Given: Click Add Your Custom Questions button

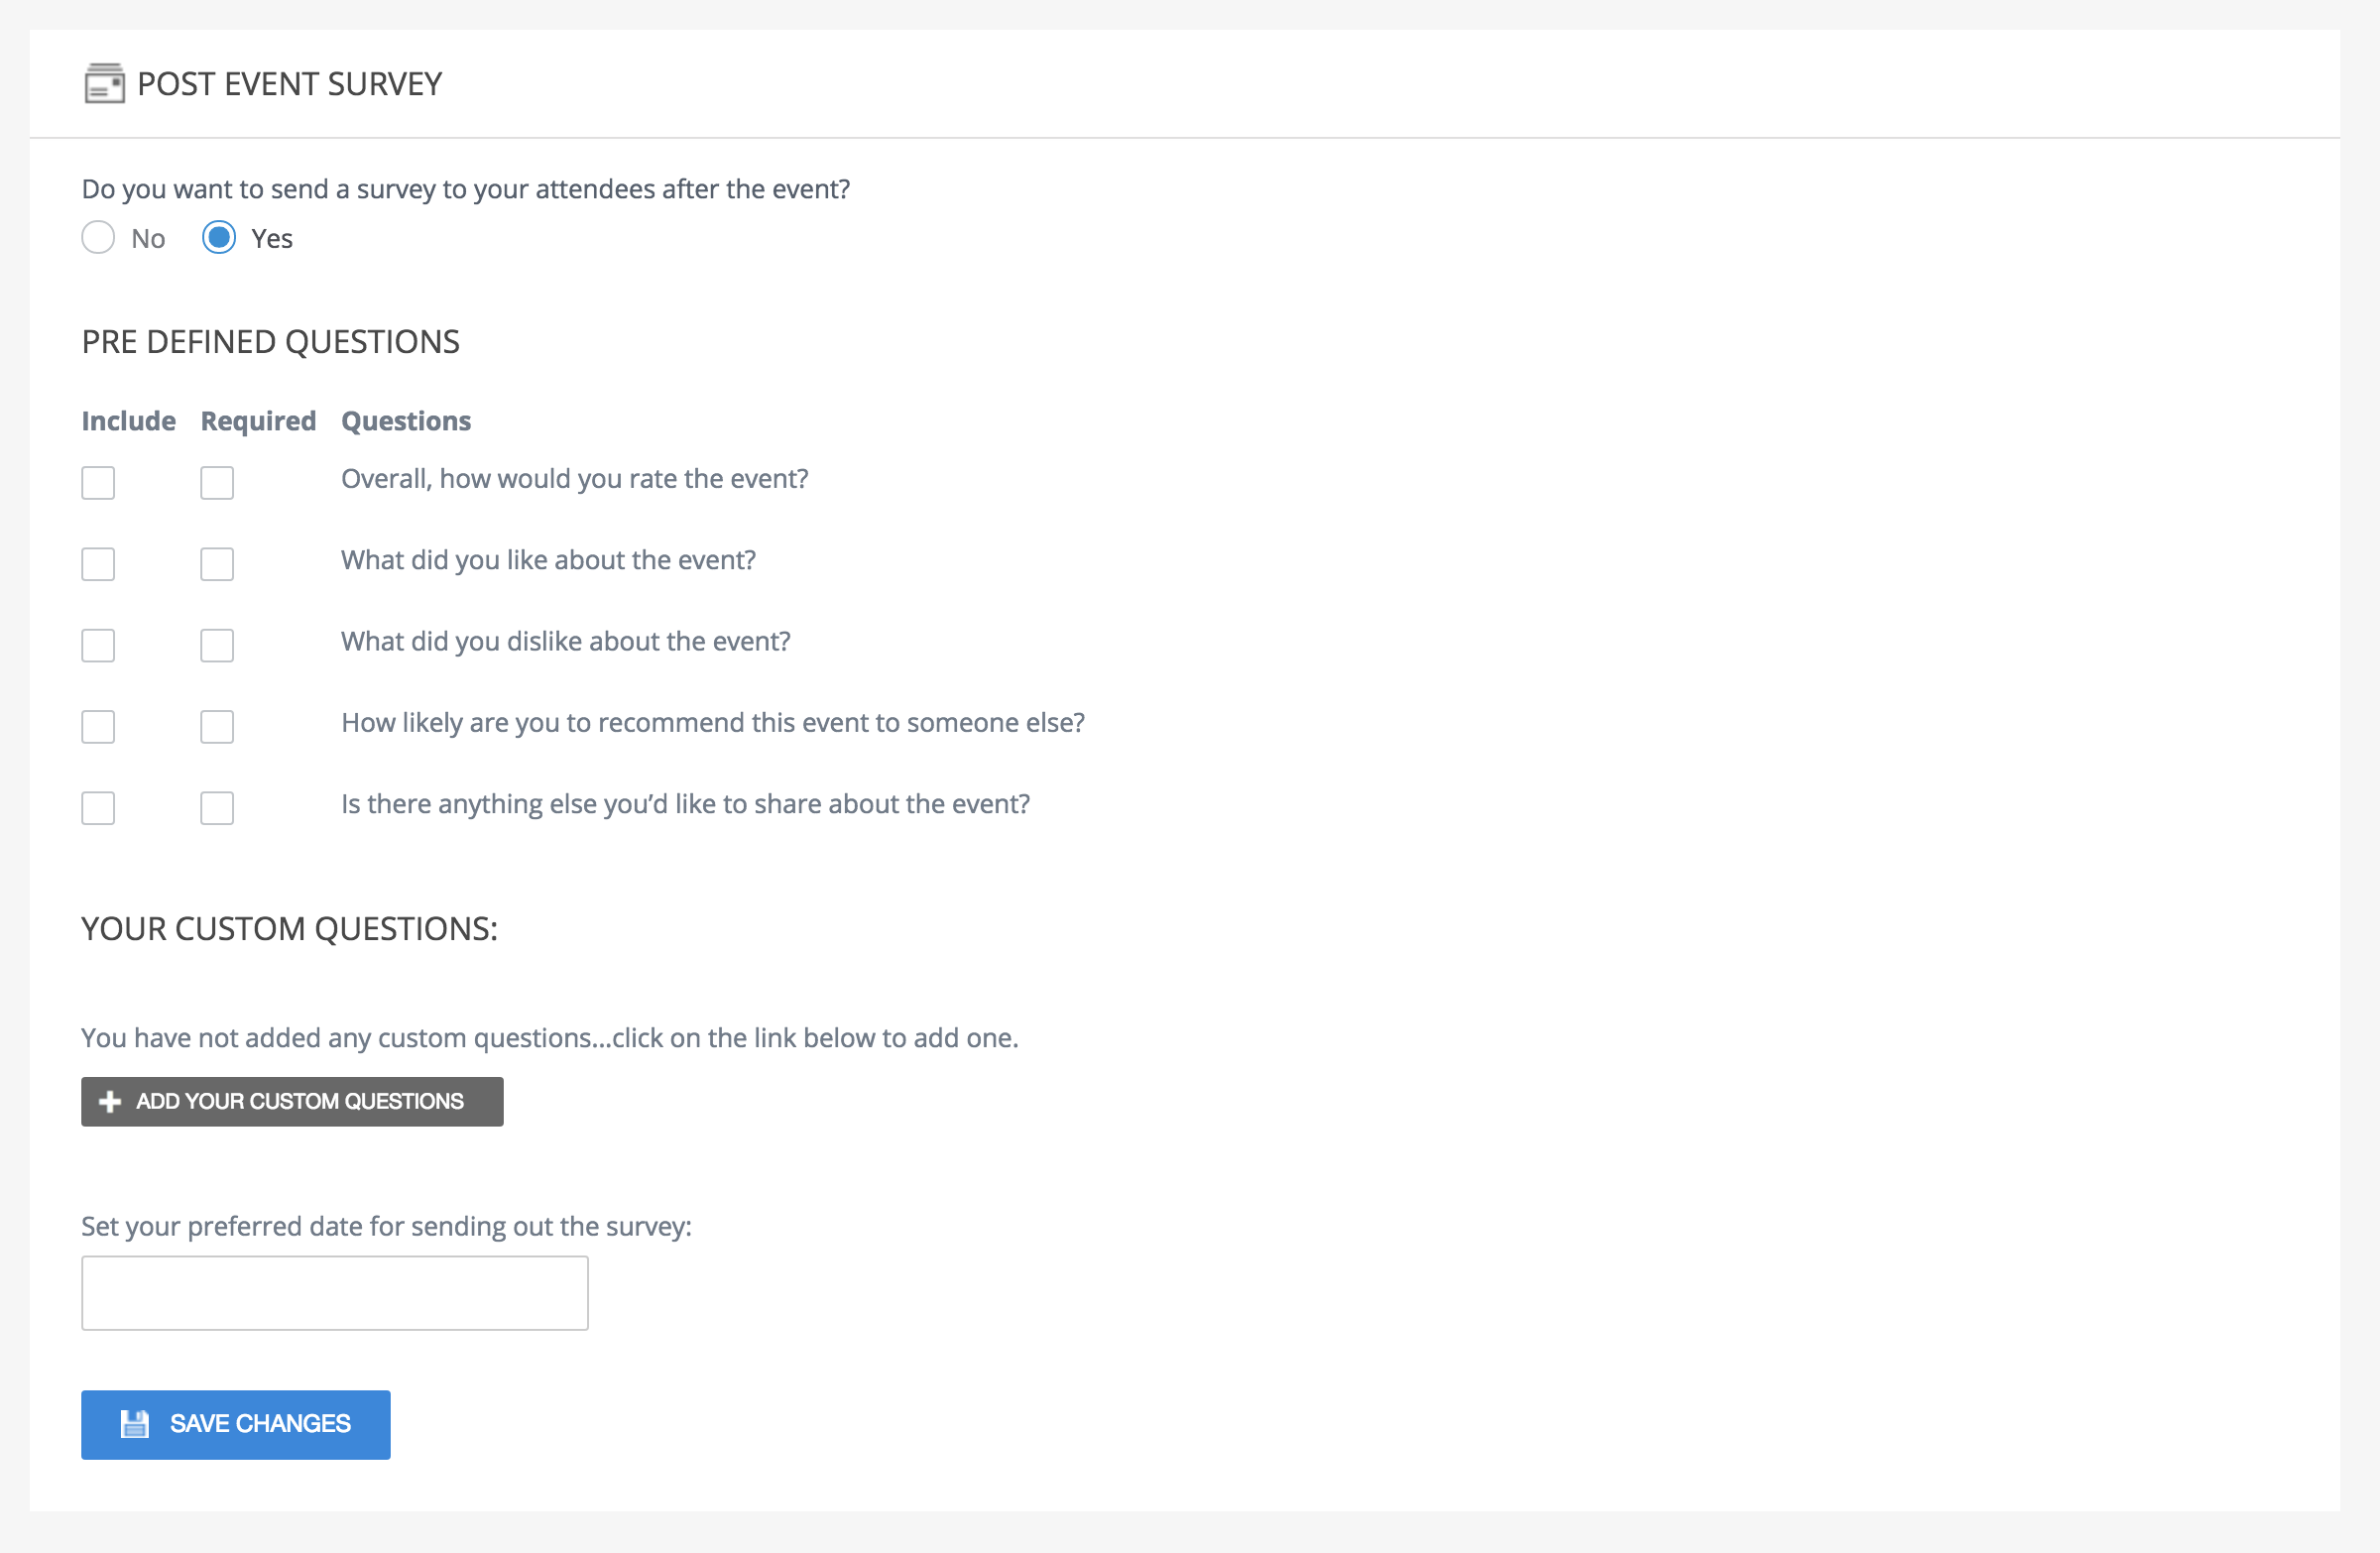Looking at the screenshot, I should (292, 1101).
